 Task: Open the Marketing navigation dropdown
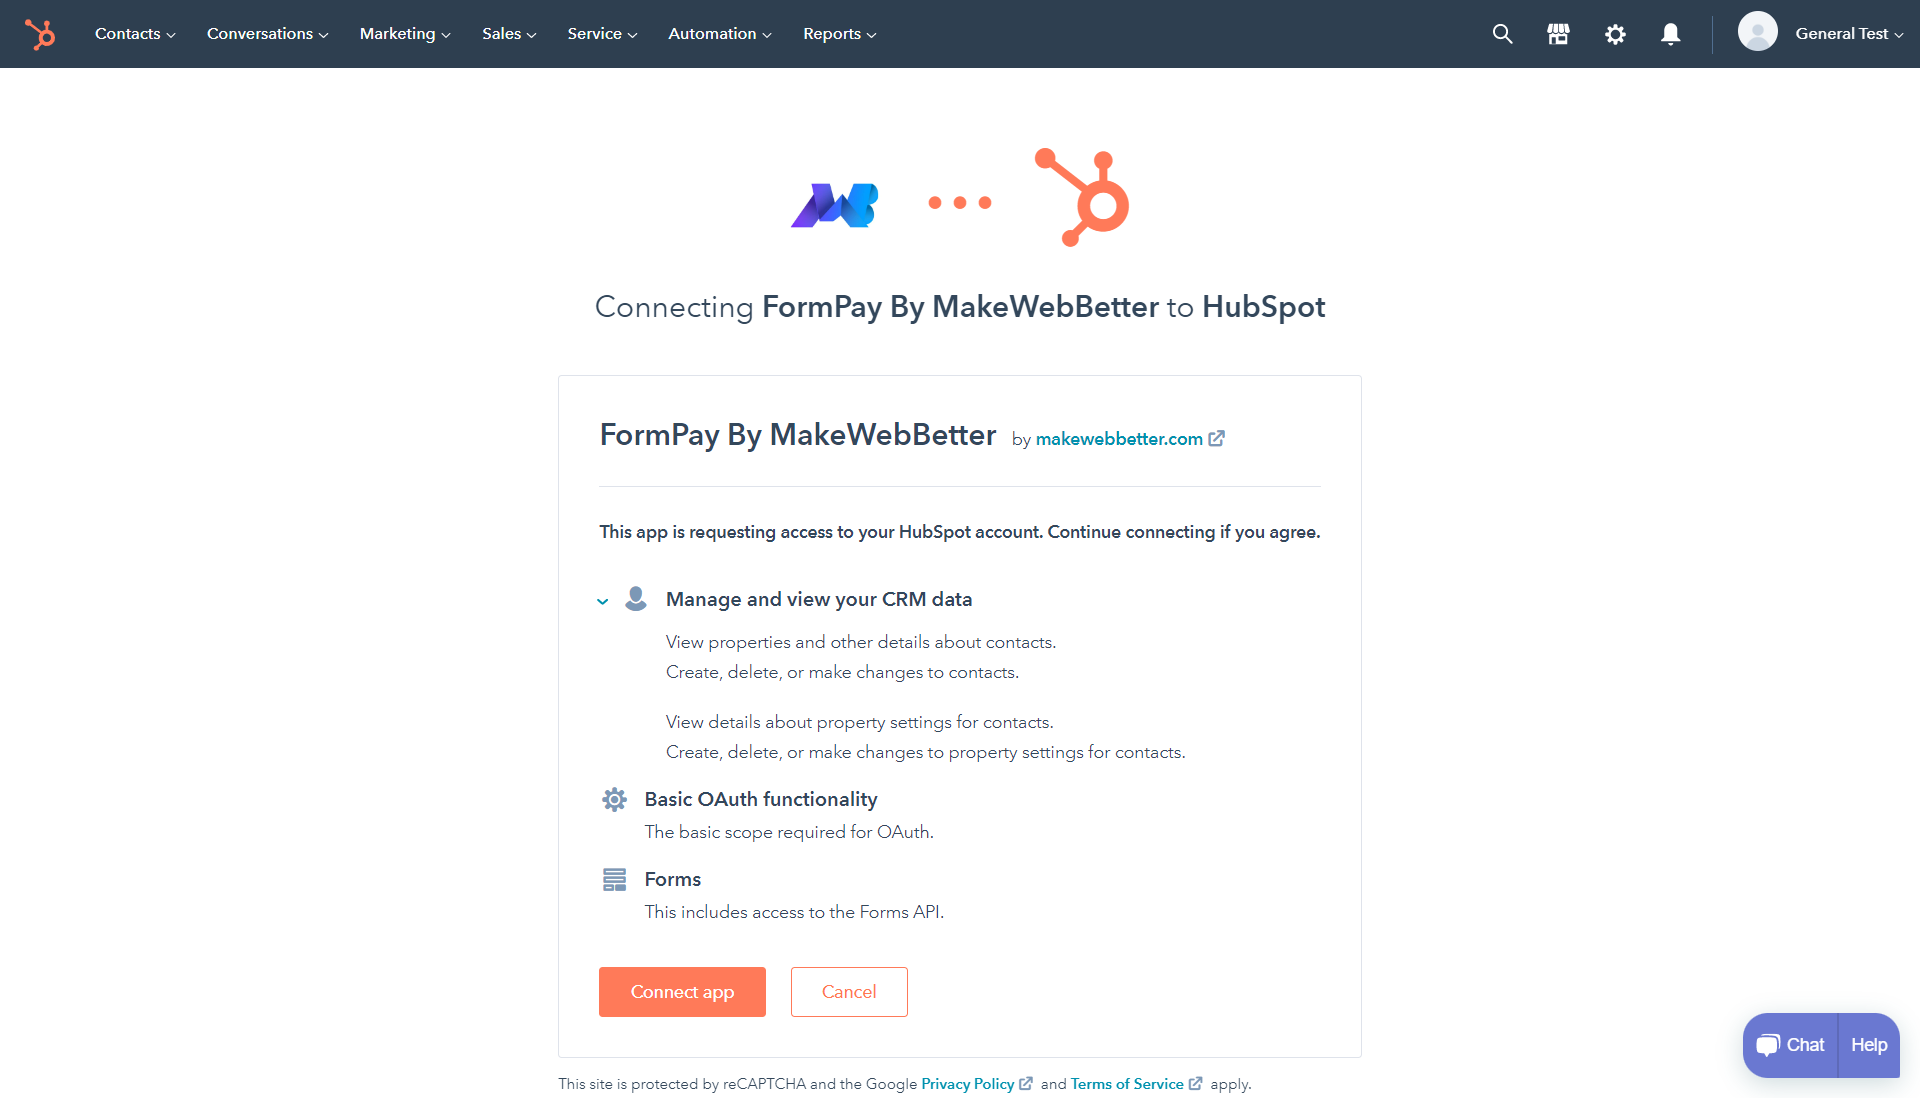404,33
